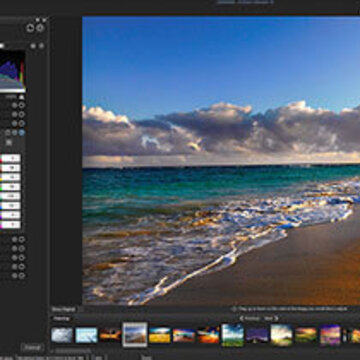Select the pale blue icy thumbnail
Viewport: 360px width, 360px height.
click(86, 335)
